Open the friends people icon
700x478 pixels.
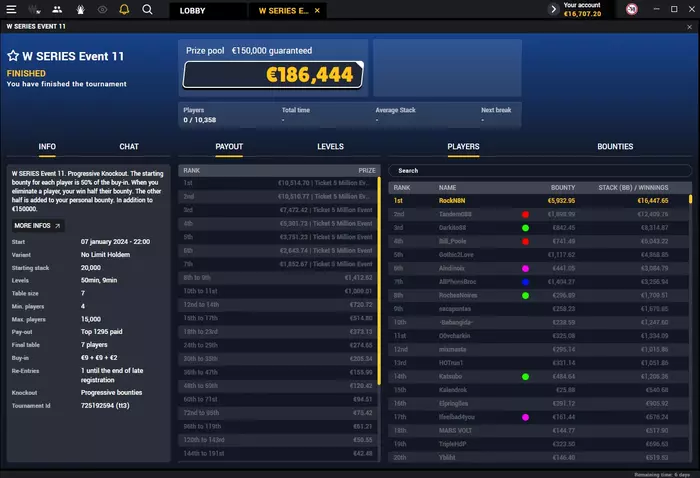pyautogui.click(x=57, y=9)
